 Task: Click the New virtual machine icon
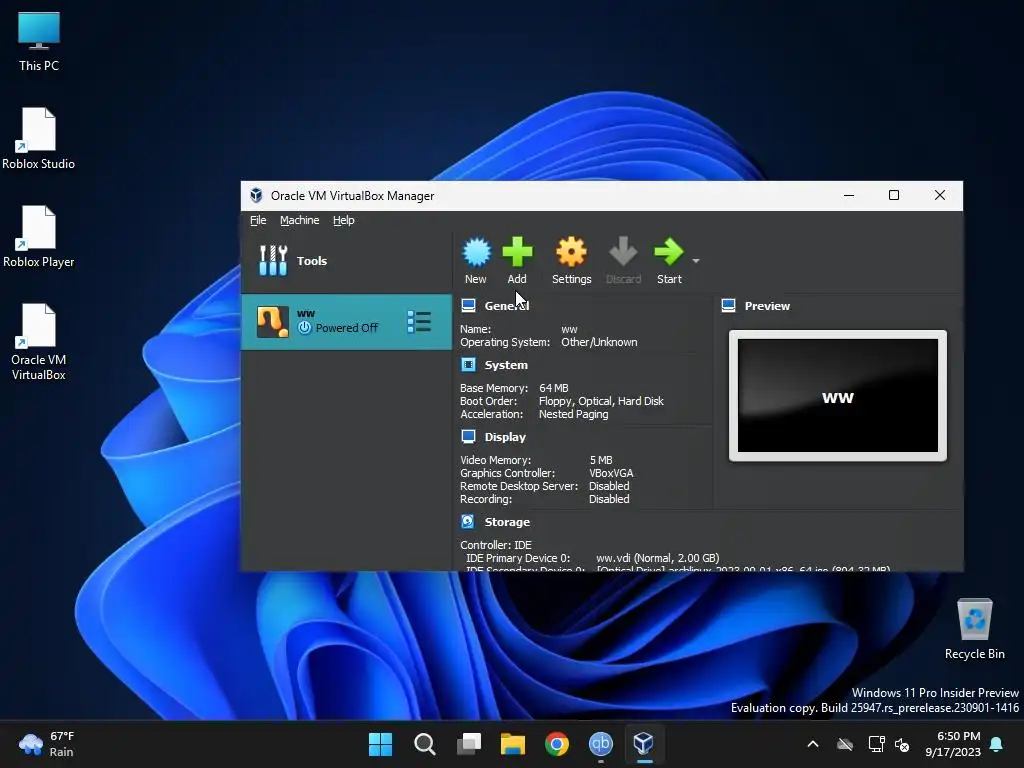476,253
